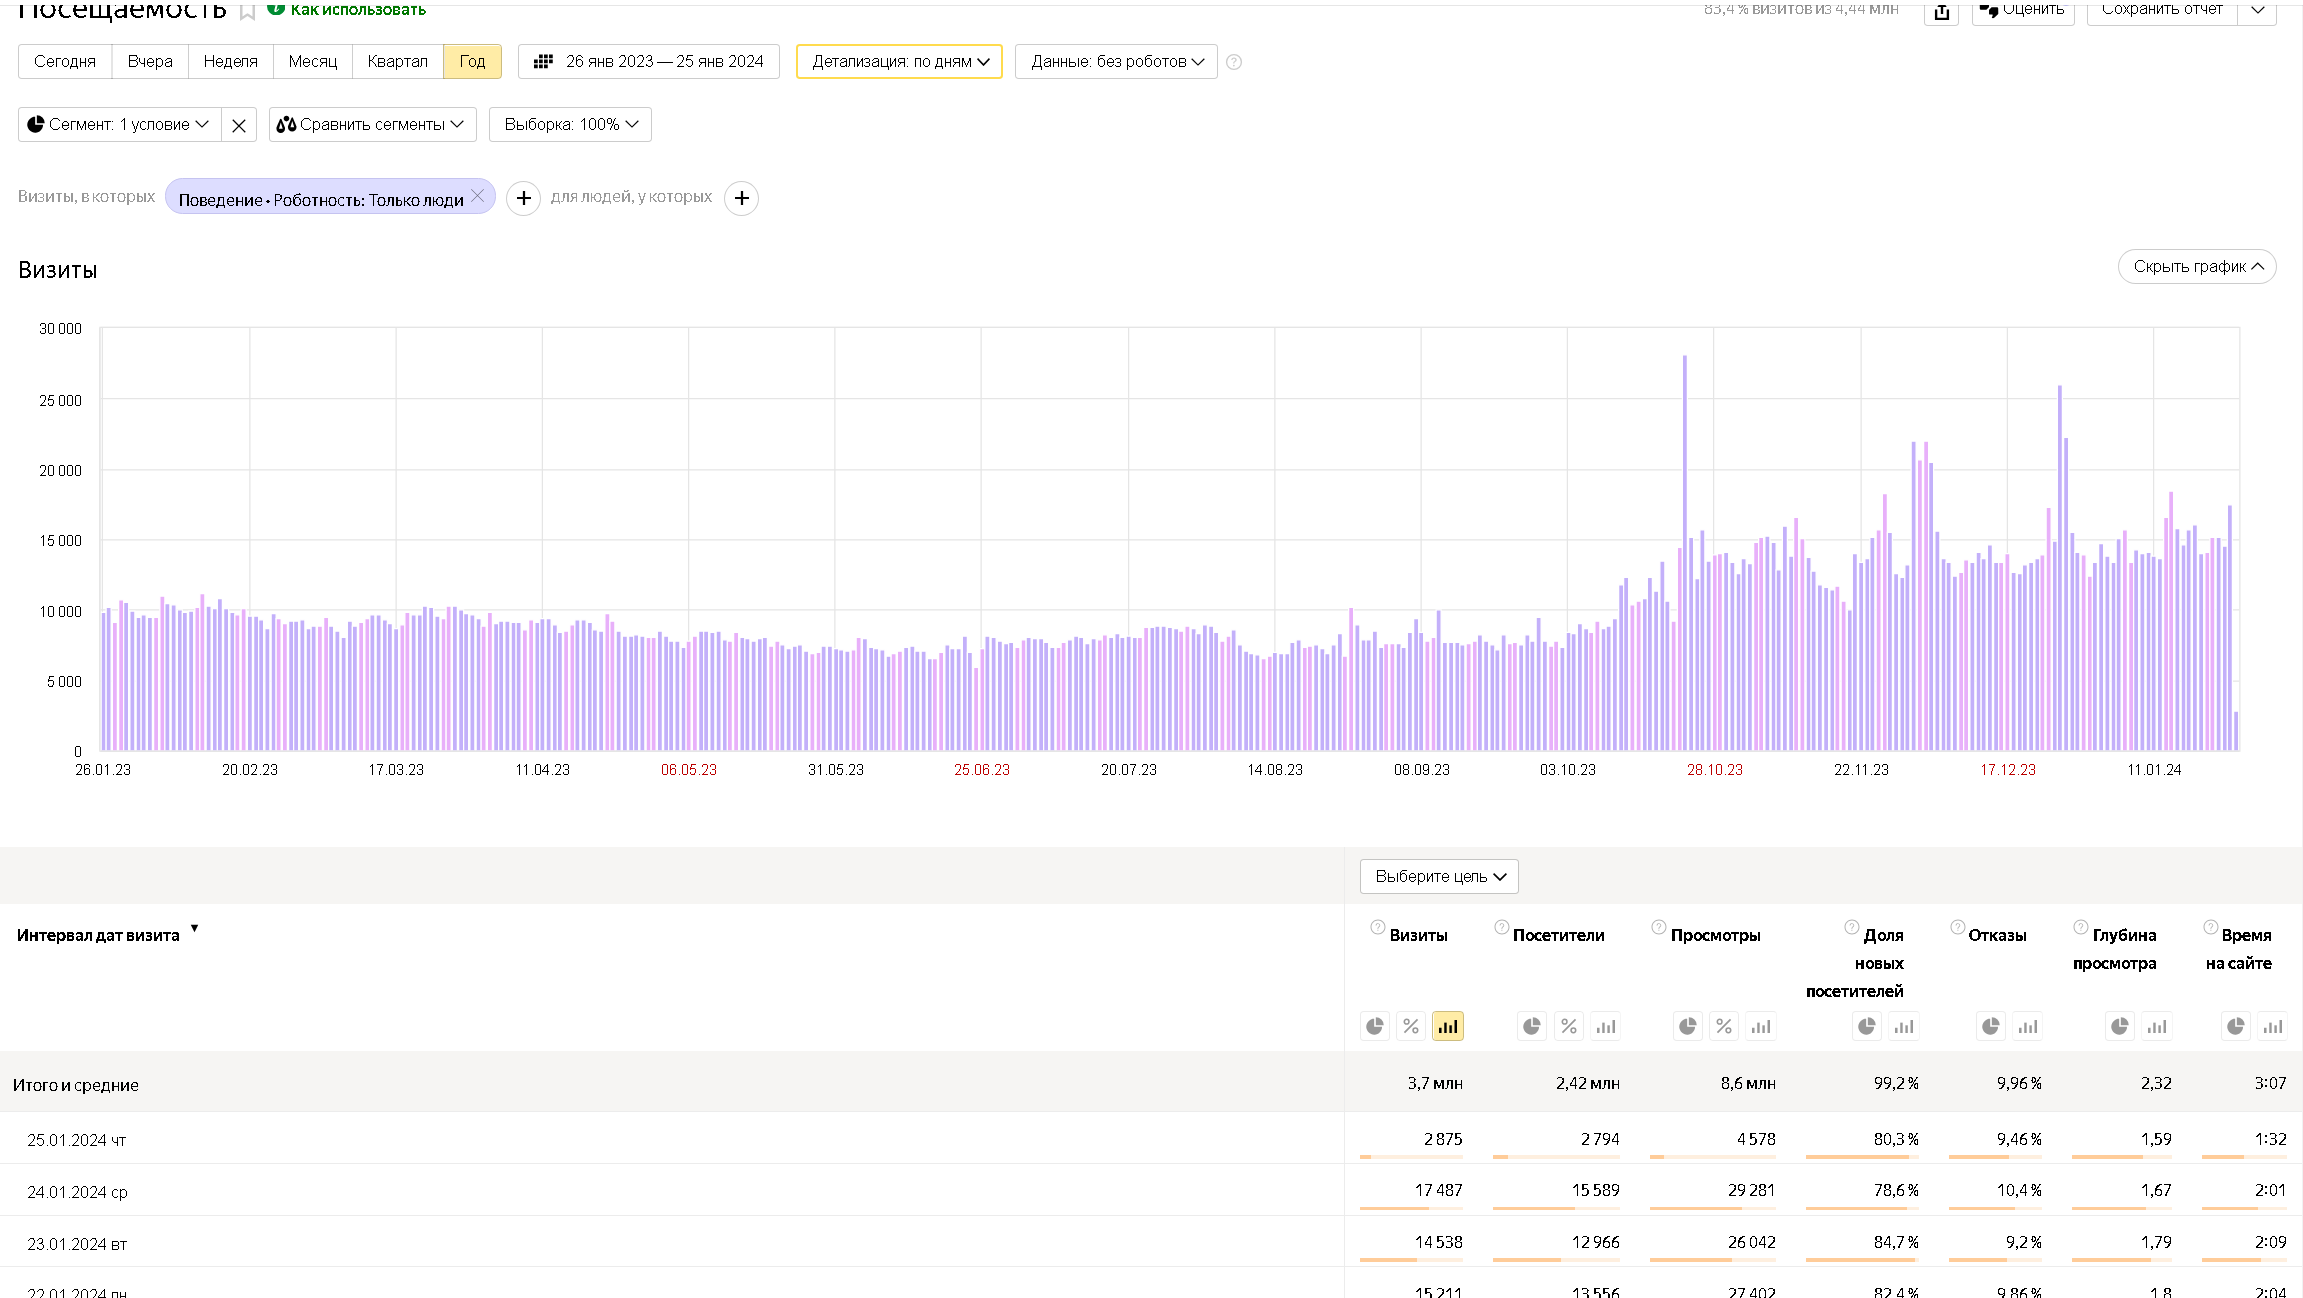Show pie chart for Визиты column

(x=1375, y=1026)
